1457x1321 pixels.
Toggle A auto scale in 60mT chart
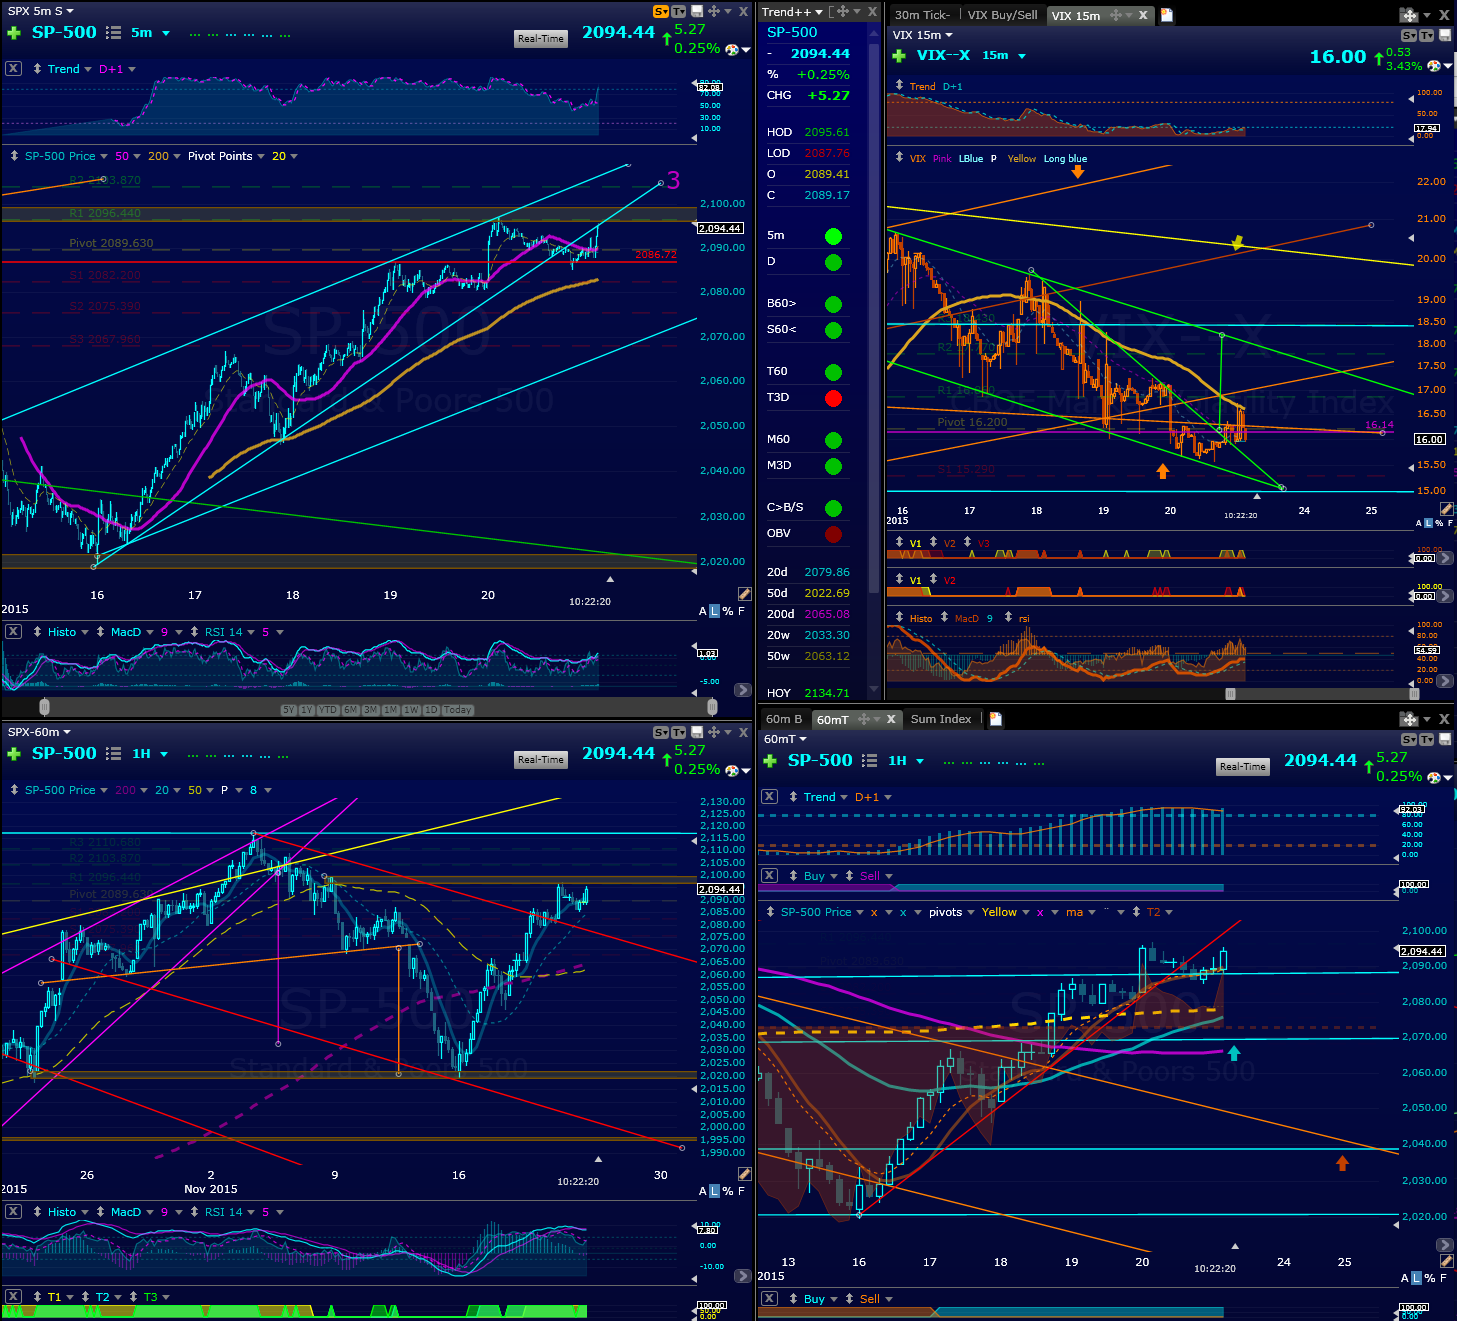point(1405,1278)
